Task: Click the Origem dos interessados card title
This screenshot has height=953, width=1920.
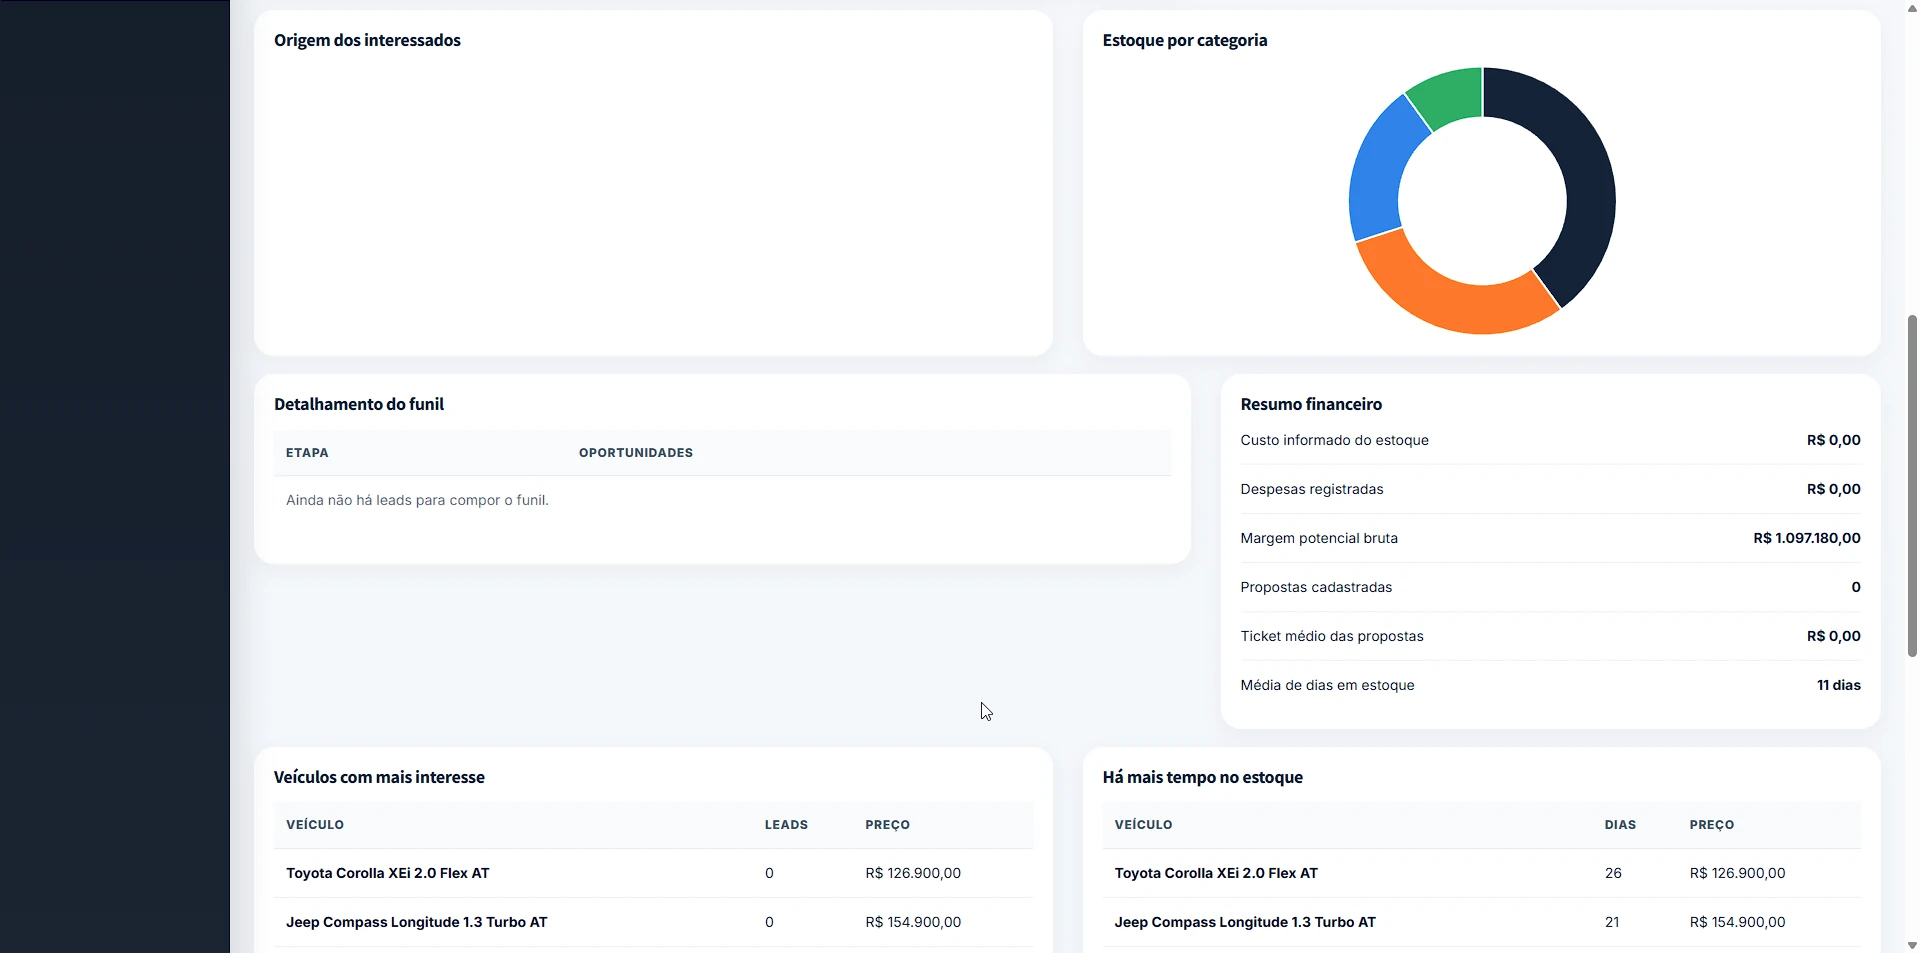Action: pos(367,40)
